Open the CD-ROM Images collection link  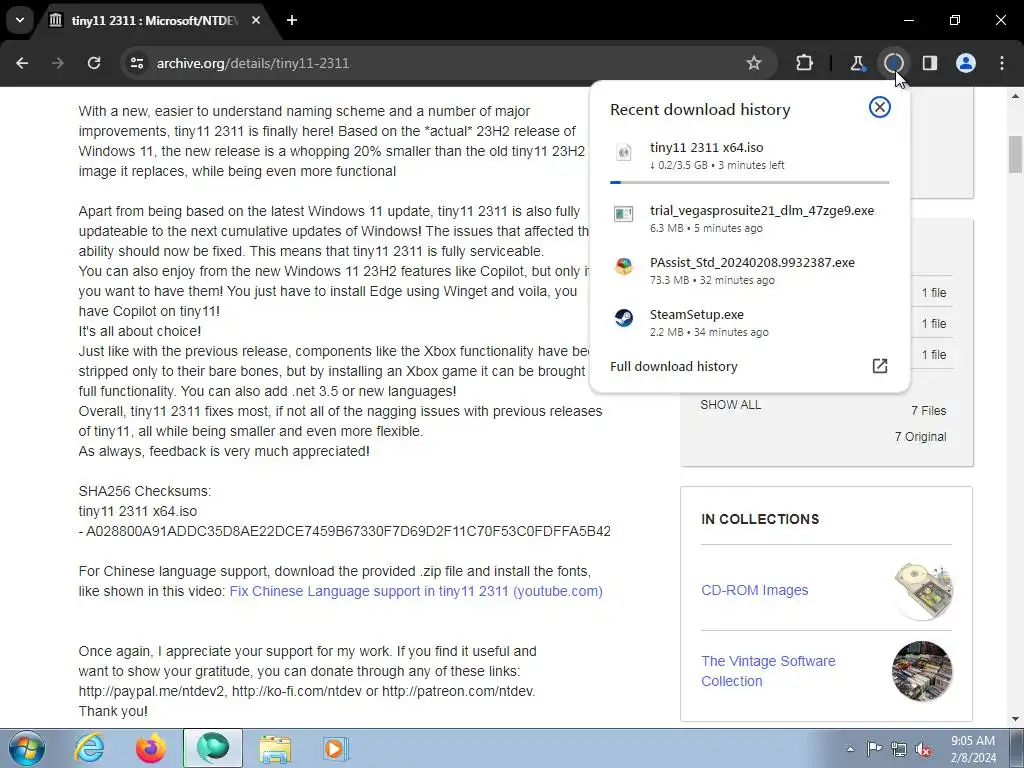(754, 590)
